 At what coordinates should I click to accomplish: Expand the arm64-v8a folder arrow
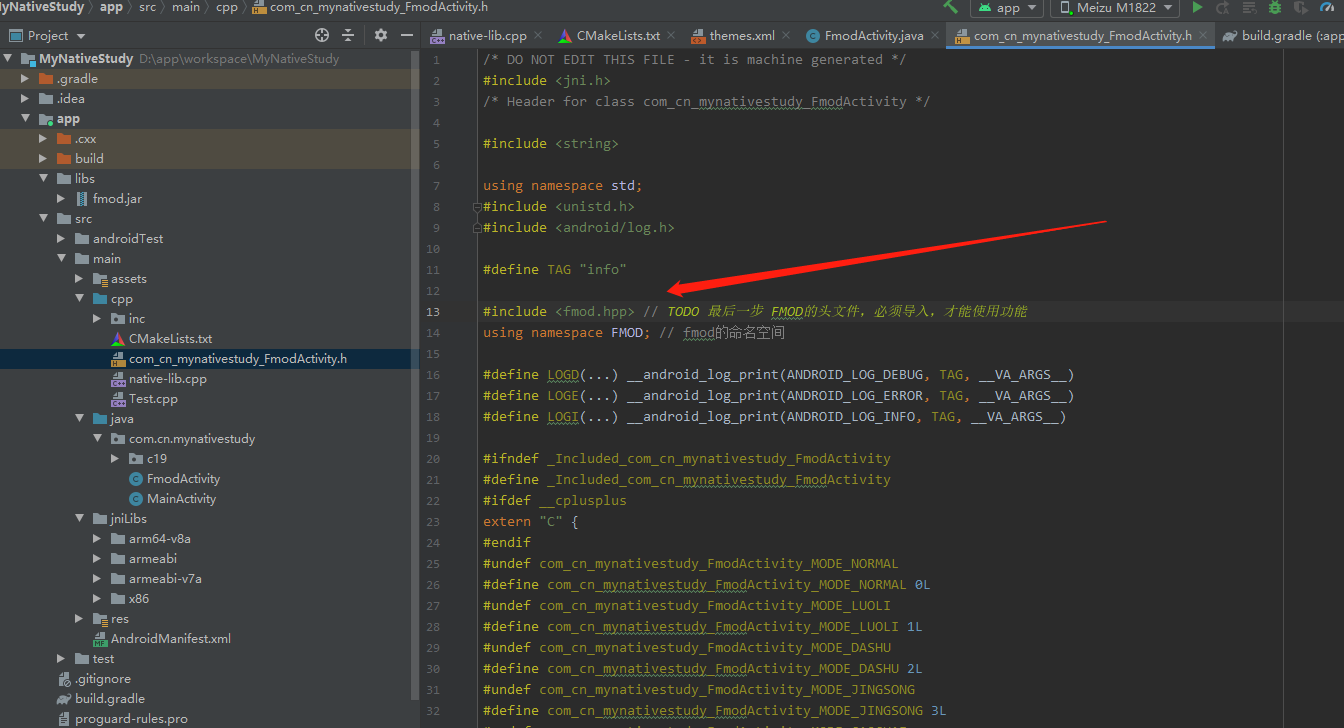pos(98,539)
